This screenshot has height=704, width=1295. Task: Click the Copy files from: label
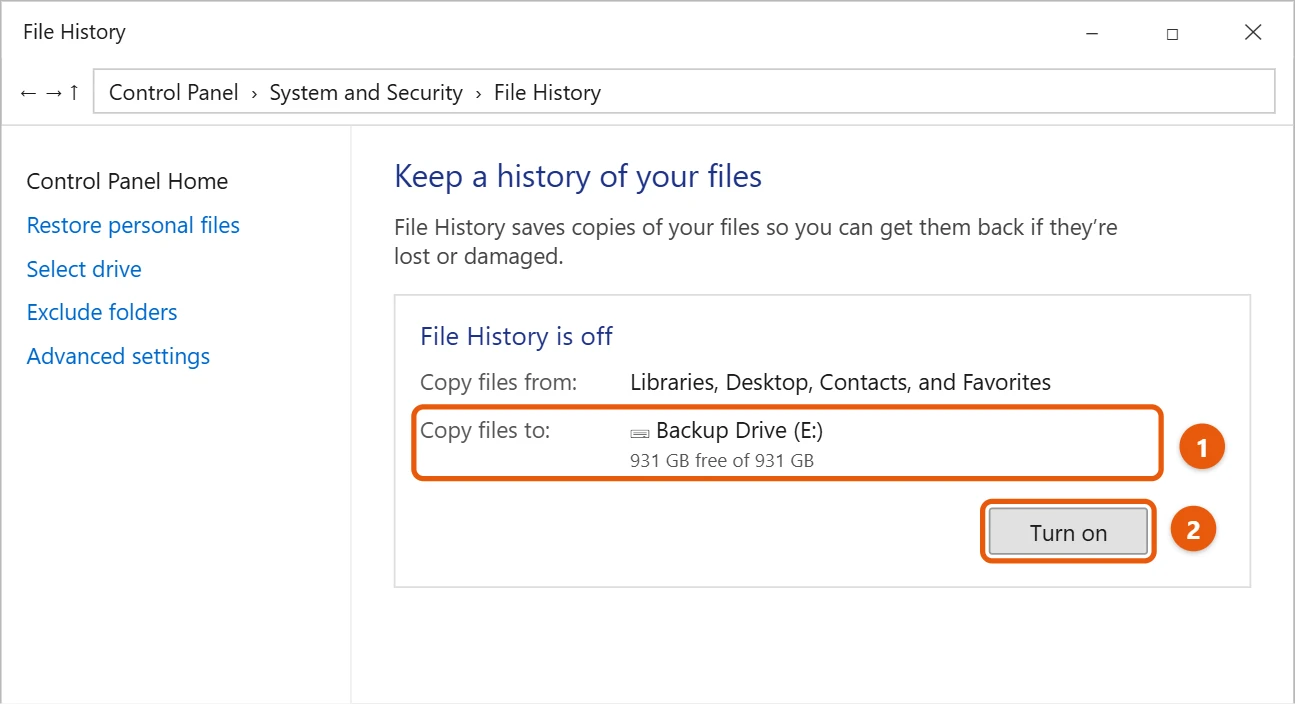pos(499,382)
